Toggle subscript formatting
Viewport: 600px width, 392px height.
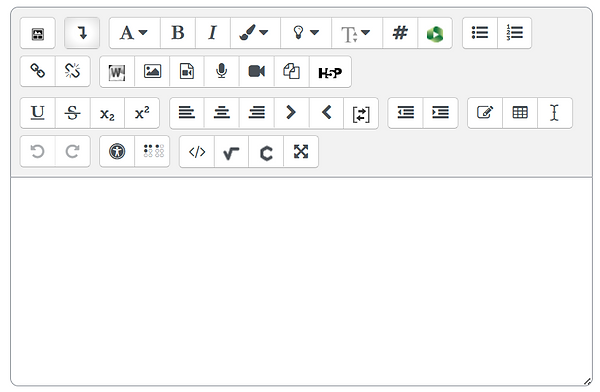108,113
